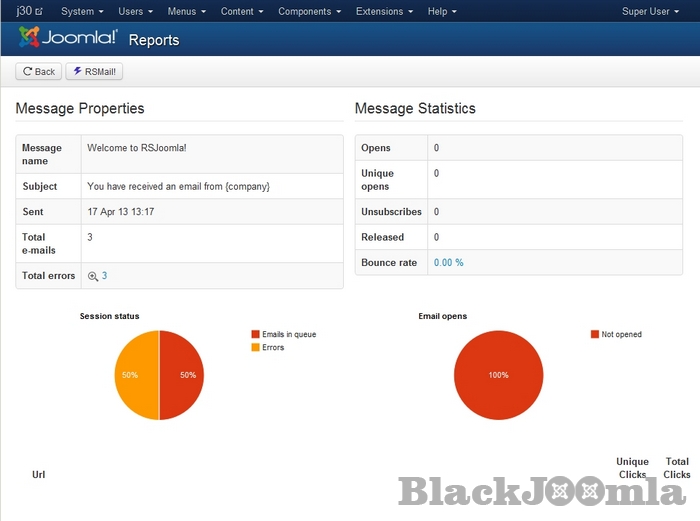Click the Email opens pie chart
Image resolution: width=700 pixels, height=521 pixels.
point(498,375)
